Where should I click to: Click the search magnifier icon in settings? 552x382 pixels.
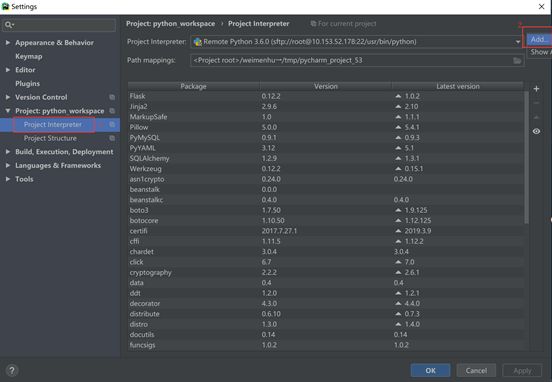(x=9, y=25)
